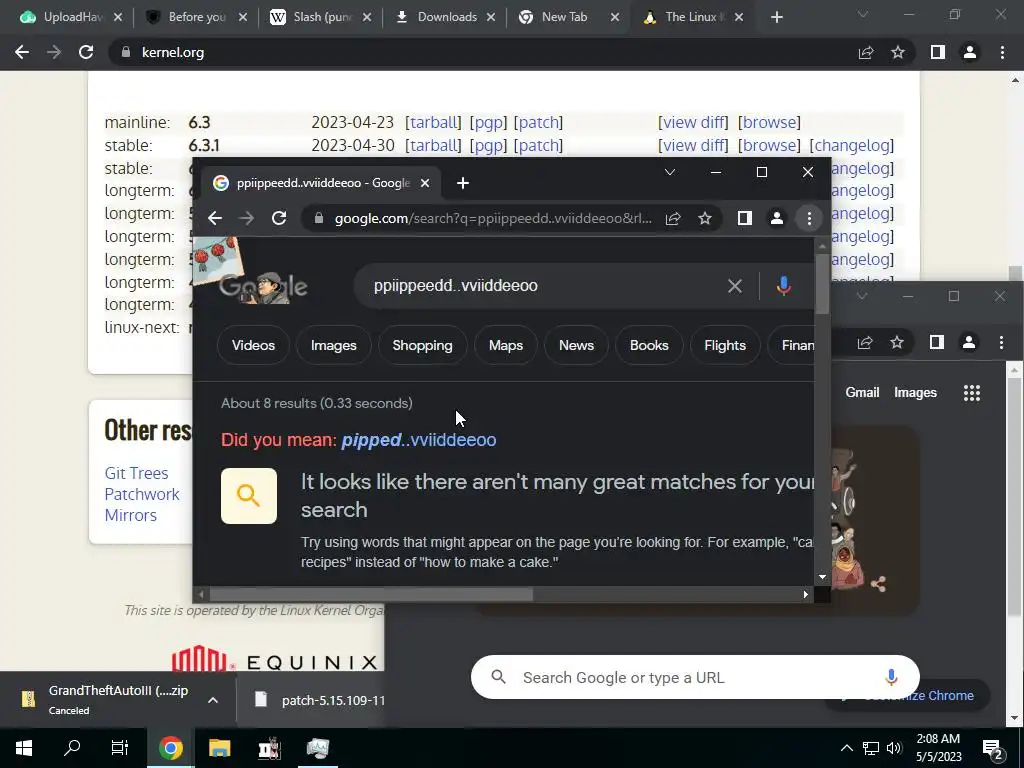Click the vertical scrollbar thumb in Google search window
This screenshot has height=768, width=1024.
click(822, 283)
